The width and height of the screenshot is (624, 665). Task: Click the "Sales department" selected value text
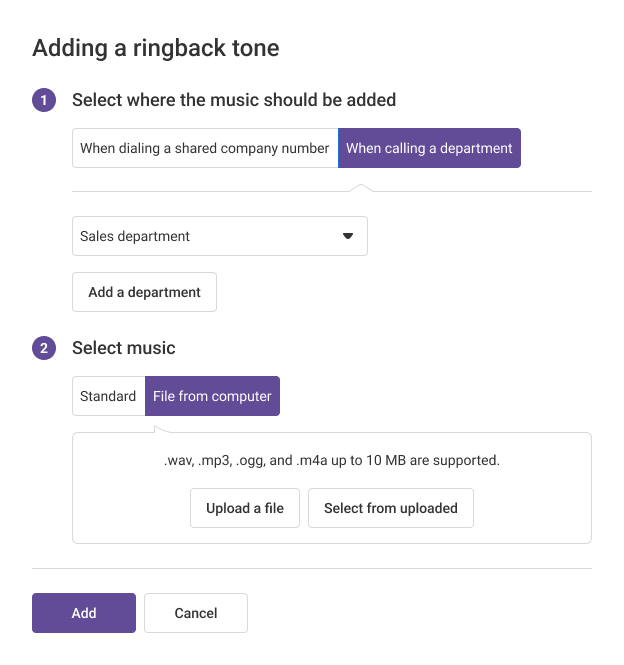coord(135,236)
